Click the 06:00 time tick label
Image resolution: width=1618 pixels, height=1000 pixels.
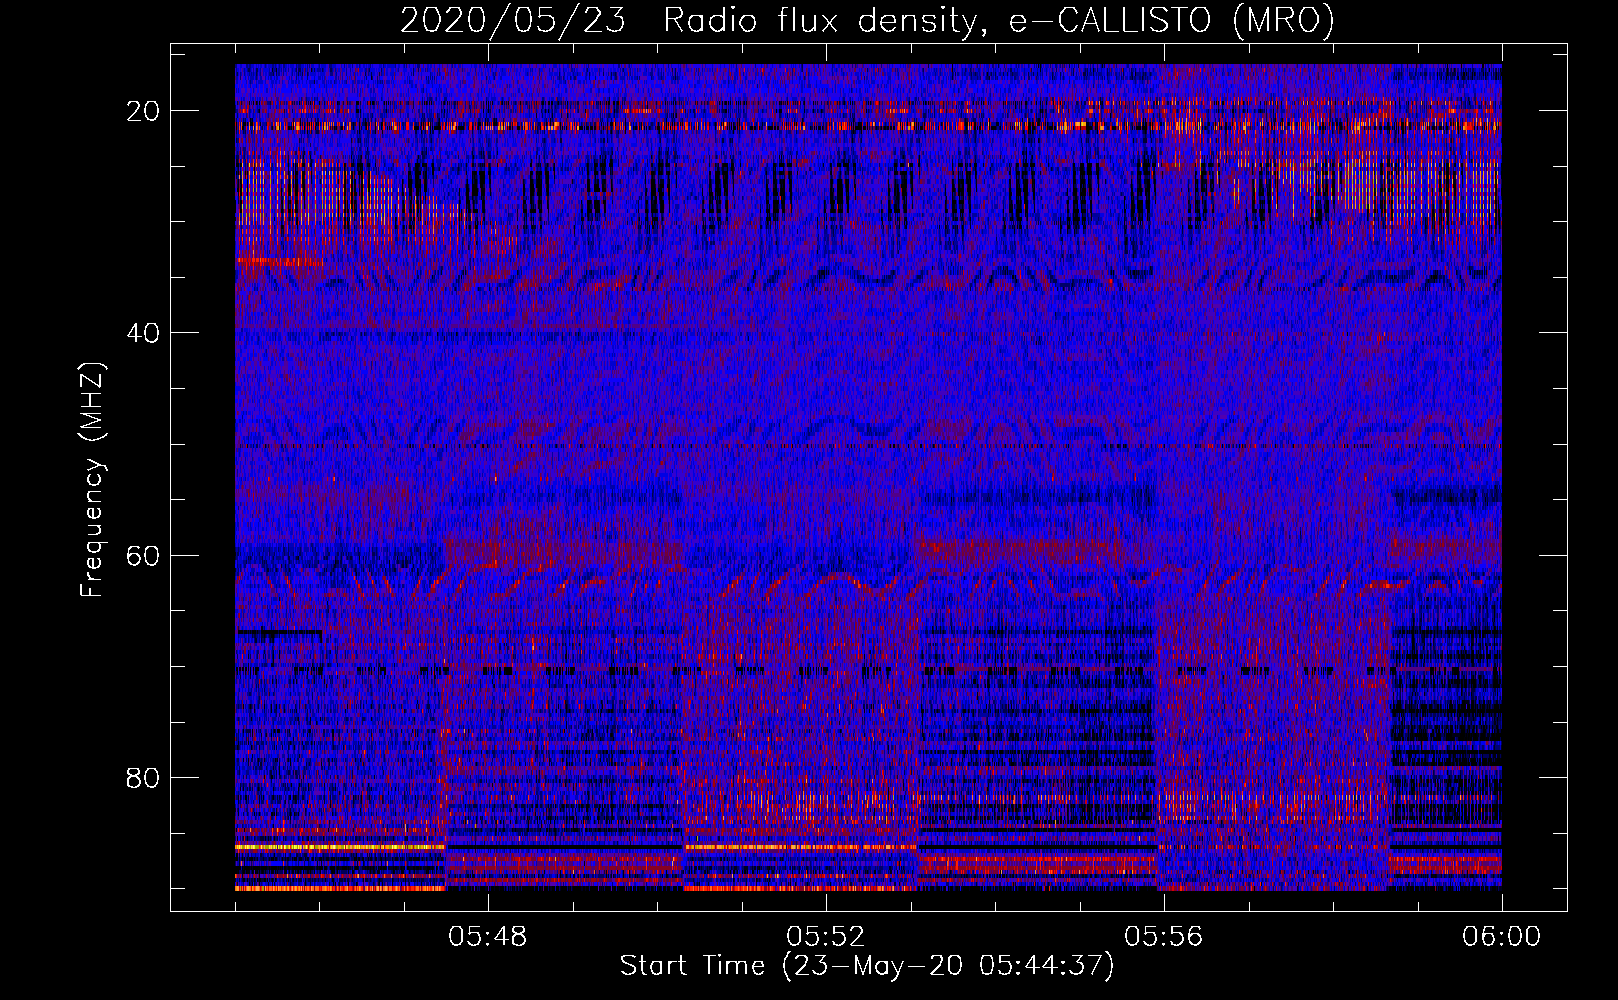tap(1501, 937)
